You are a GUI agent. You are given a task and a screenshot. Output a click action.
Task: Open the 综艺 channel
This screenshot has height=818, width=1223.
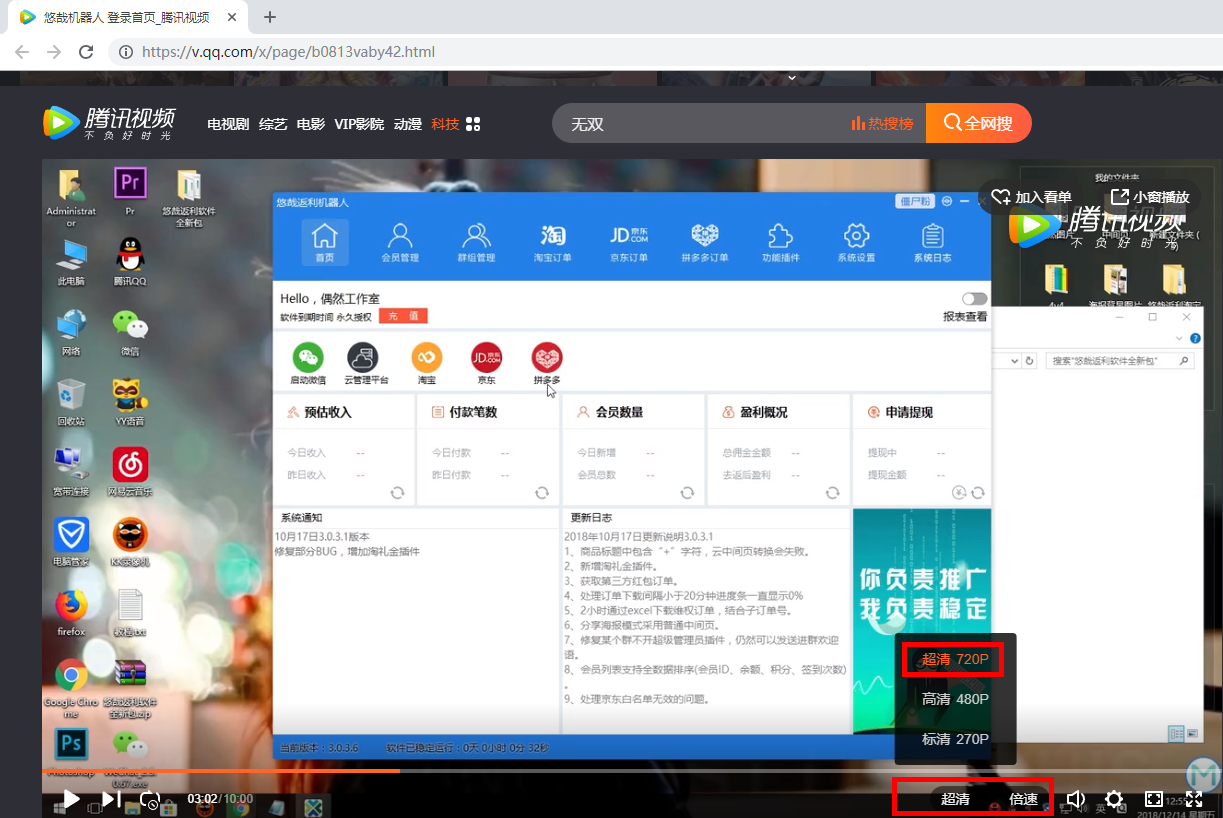point(273,124)
